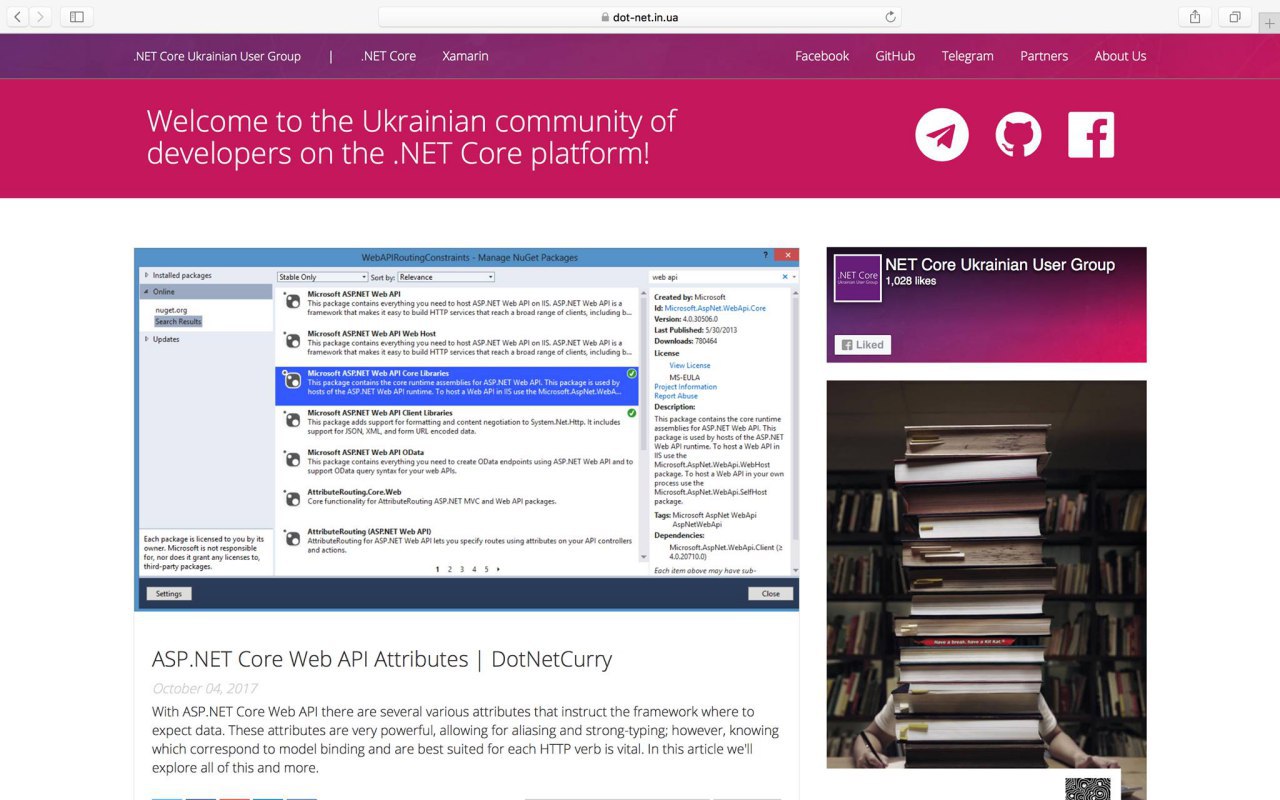Click Report Abuse in the NuGet screenshot

pos(676,396)
